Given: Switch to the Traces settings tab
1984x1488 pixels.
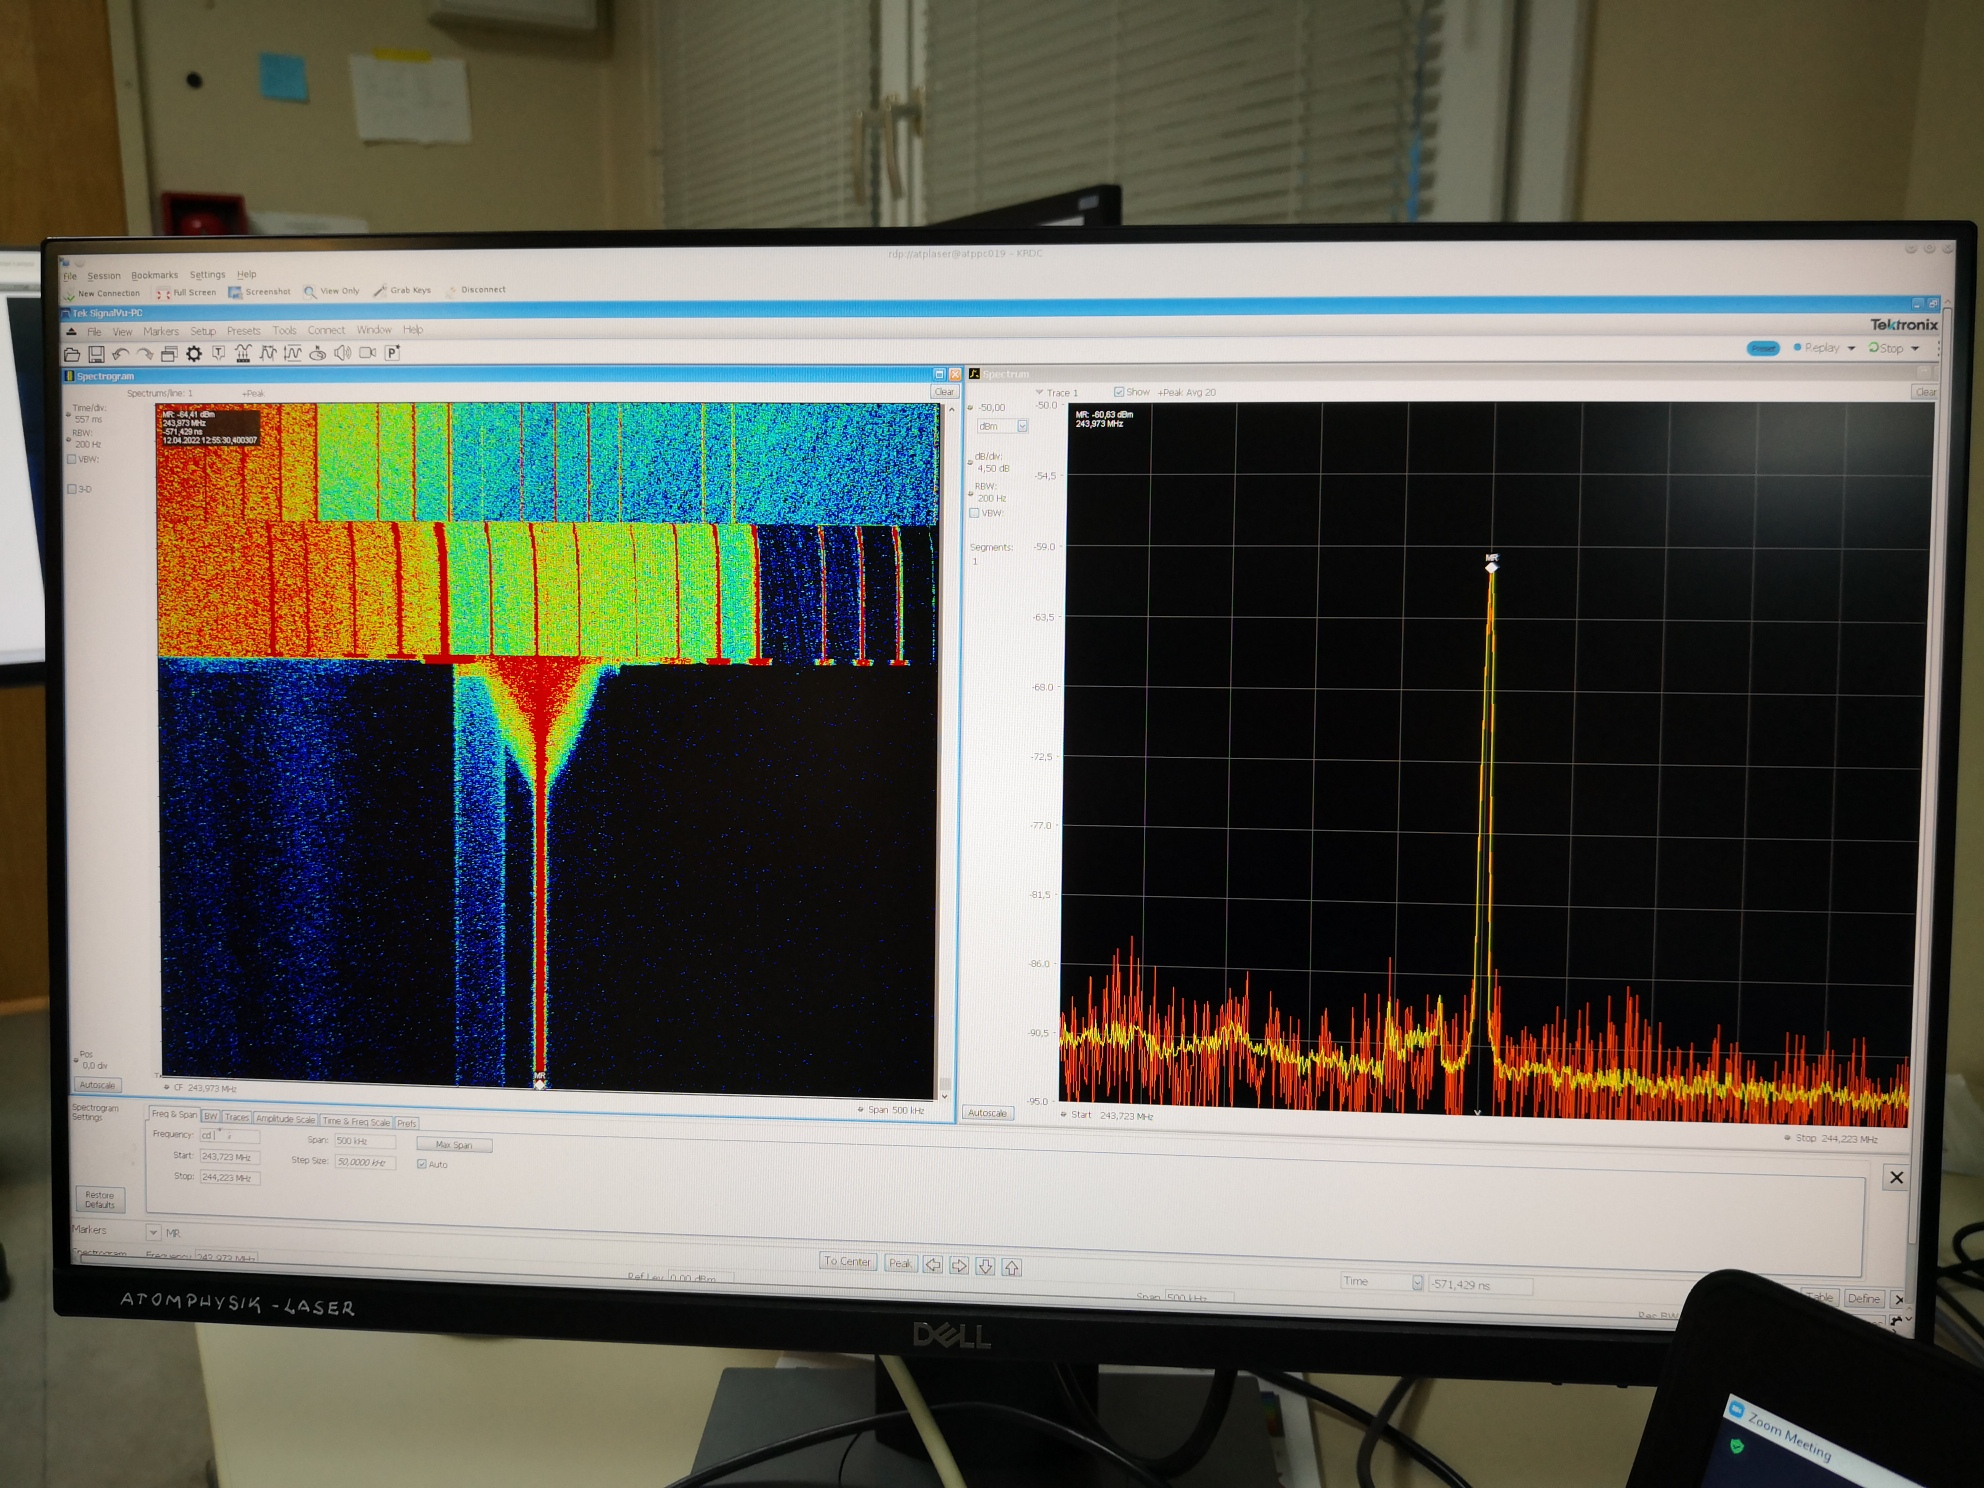Looking at the screenshot, I should point(237,1117).
